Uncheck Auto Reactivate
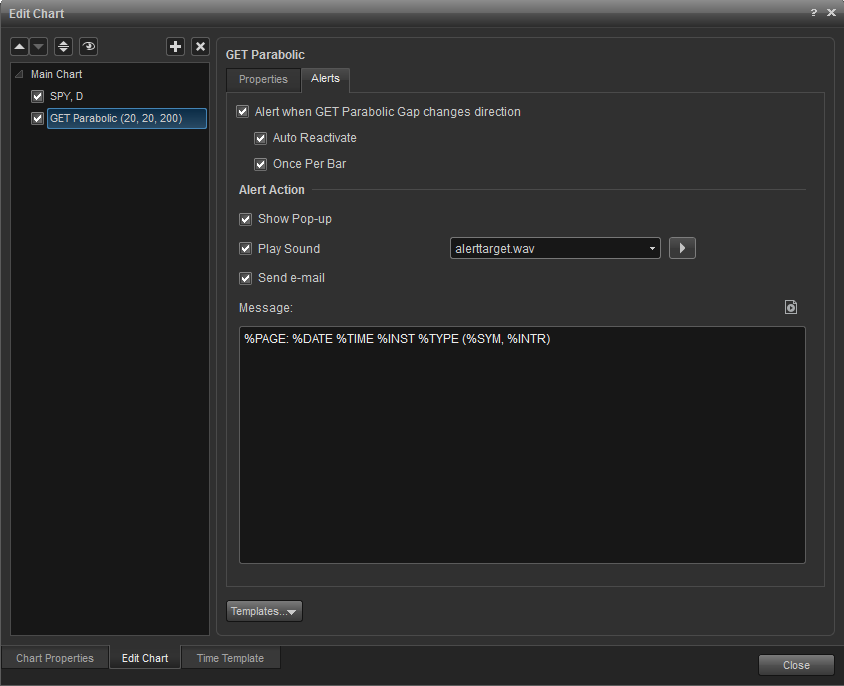The height and width of the screenshot is (686, 844). [x=261, y=138]
